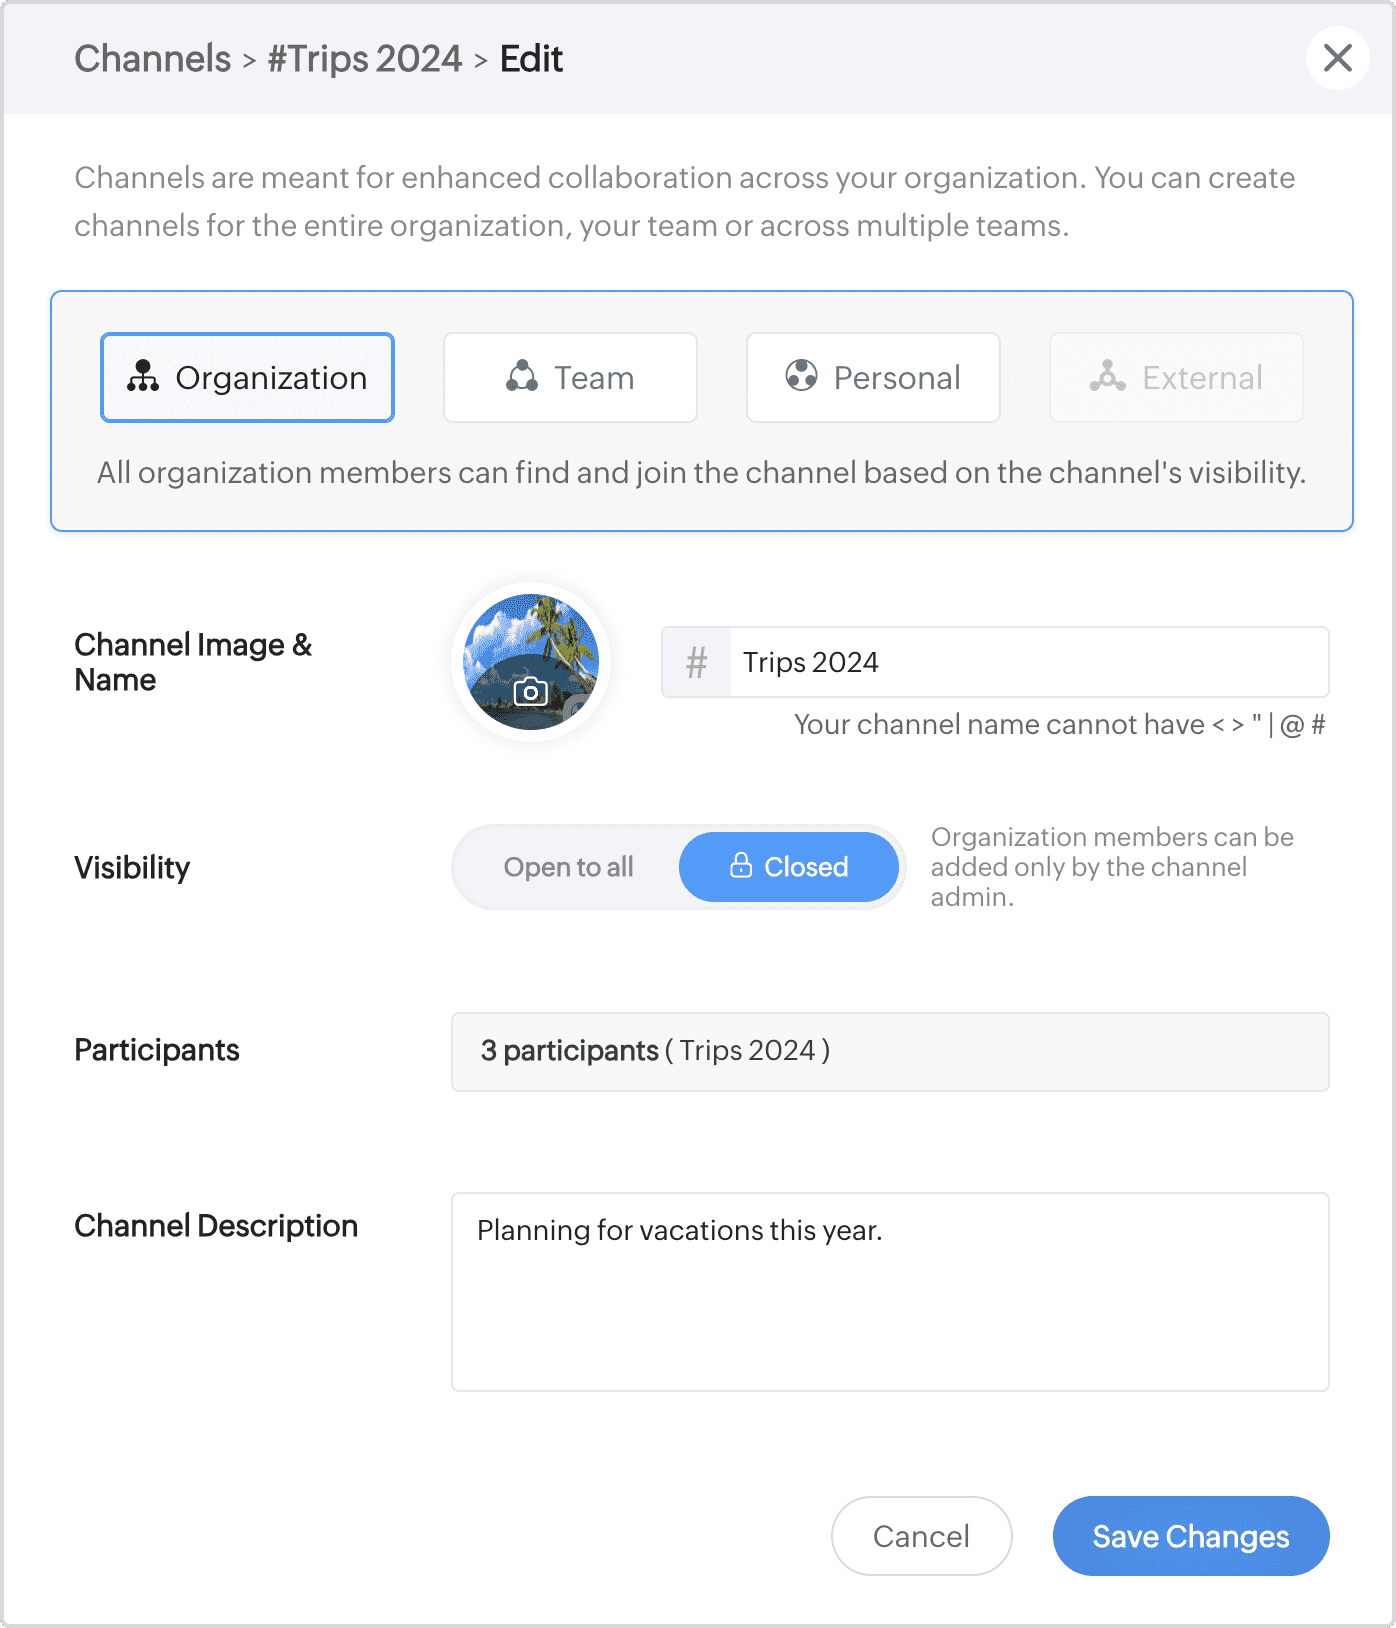Click the External channel icon
Screen dimensions: 1396x1628
[x=1107, y=376]
